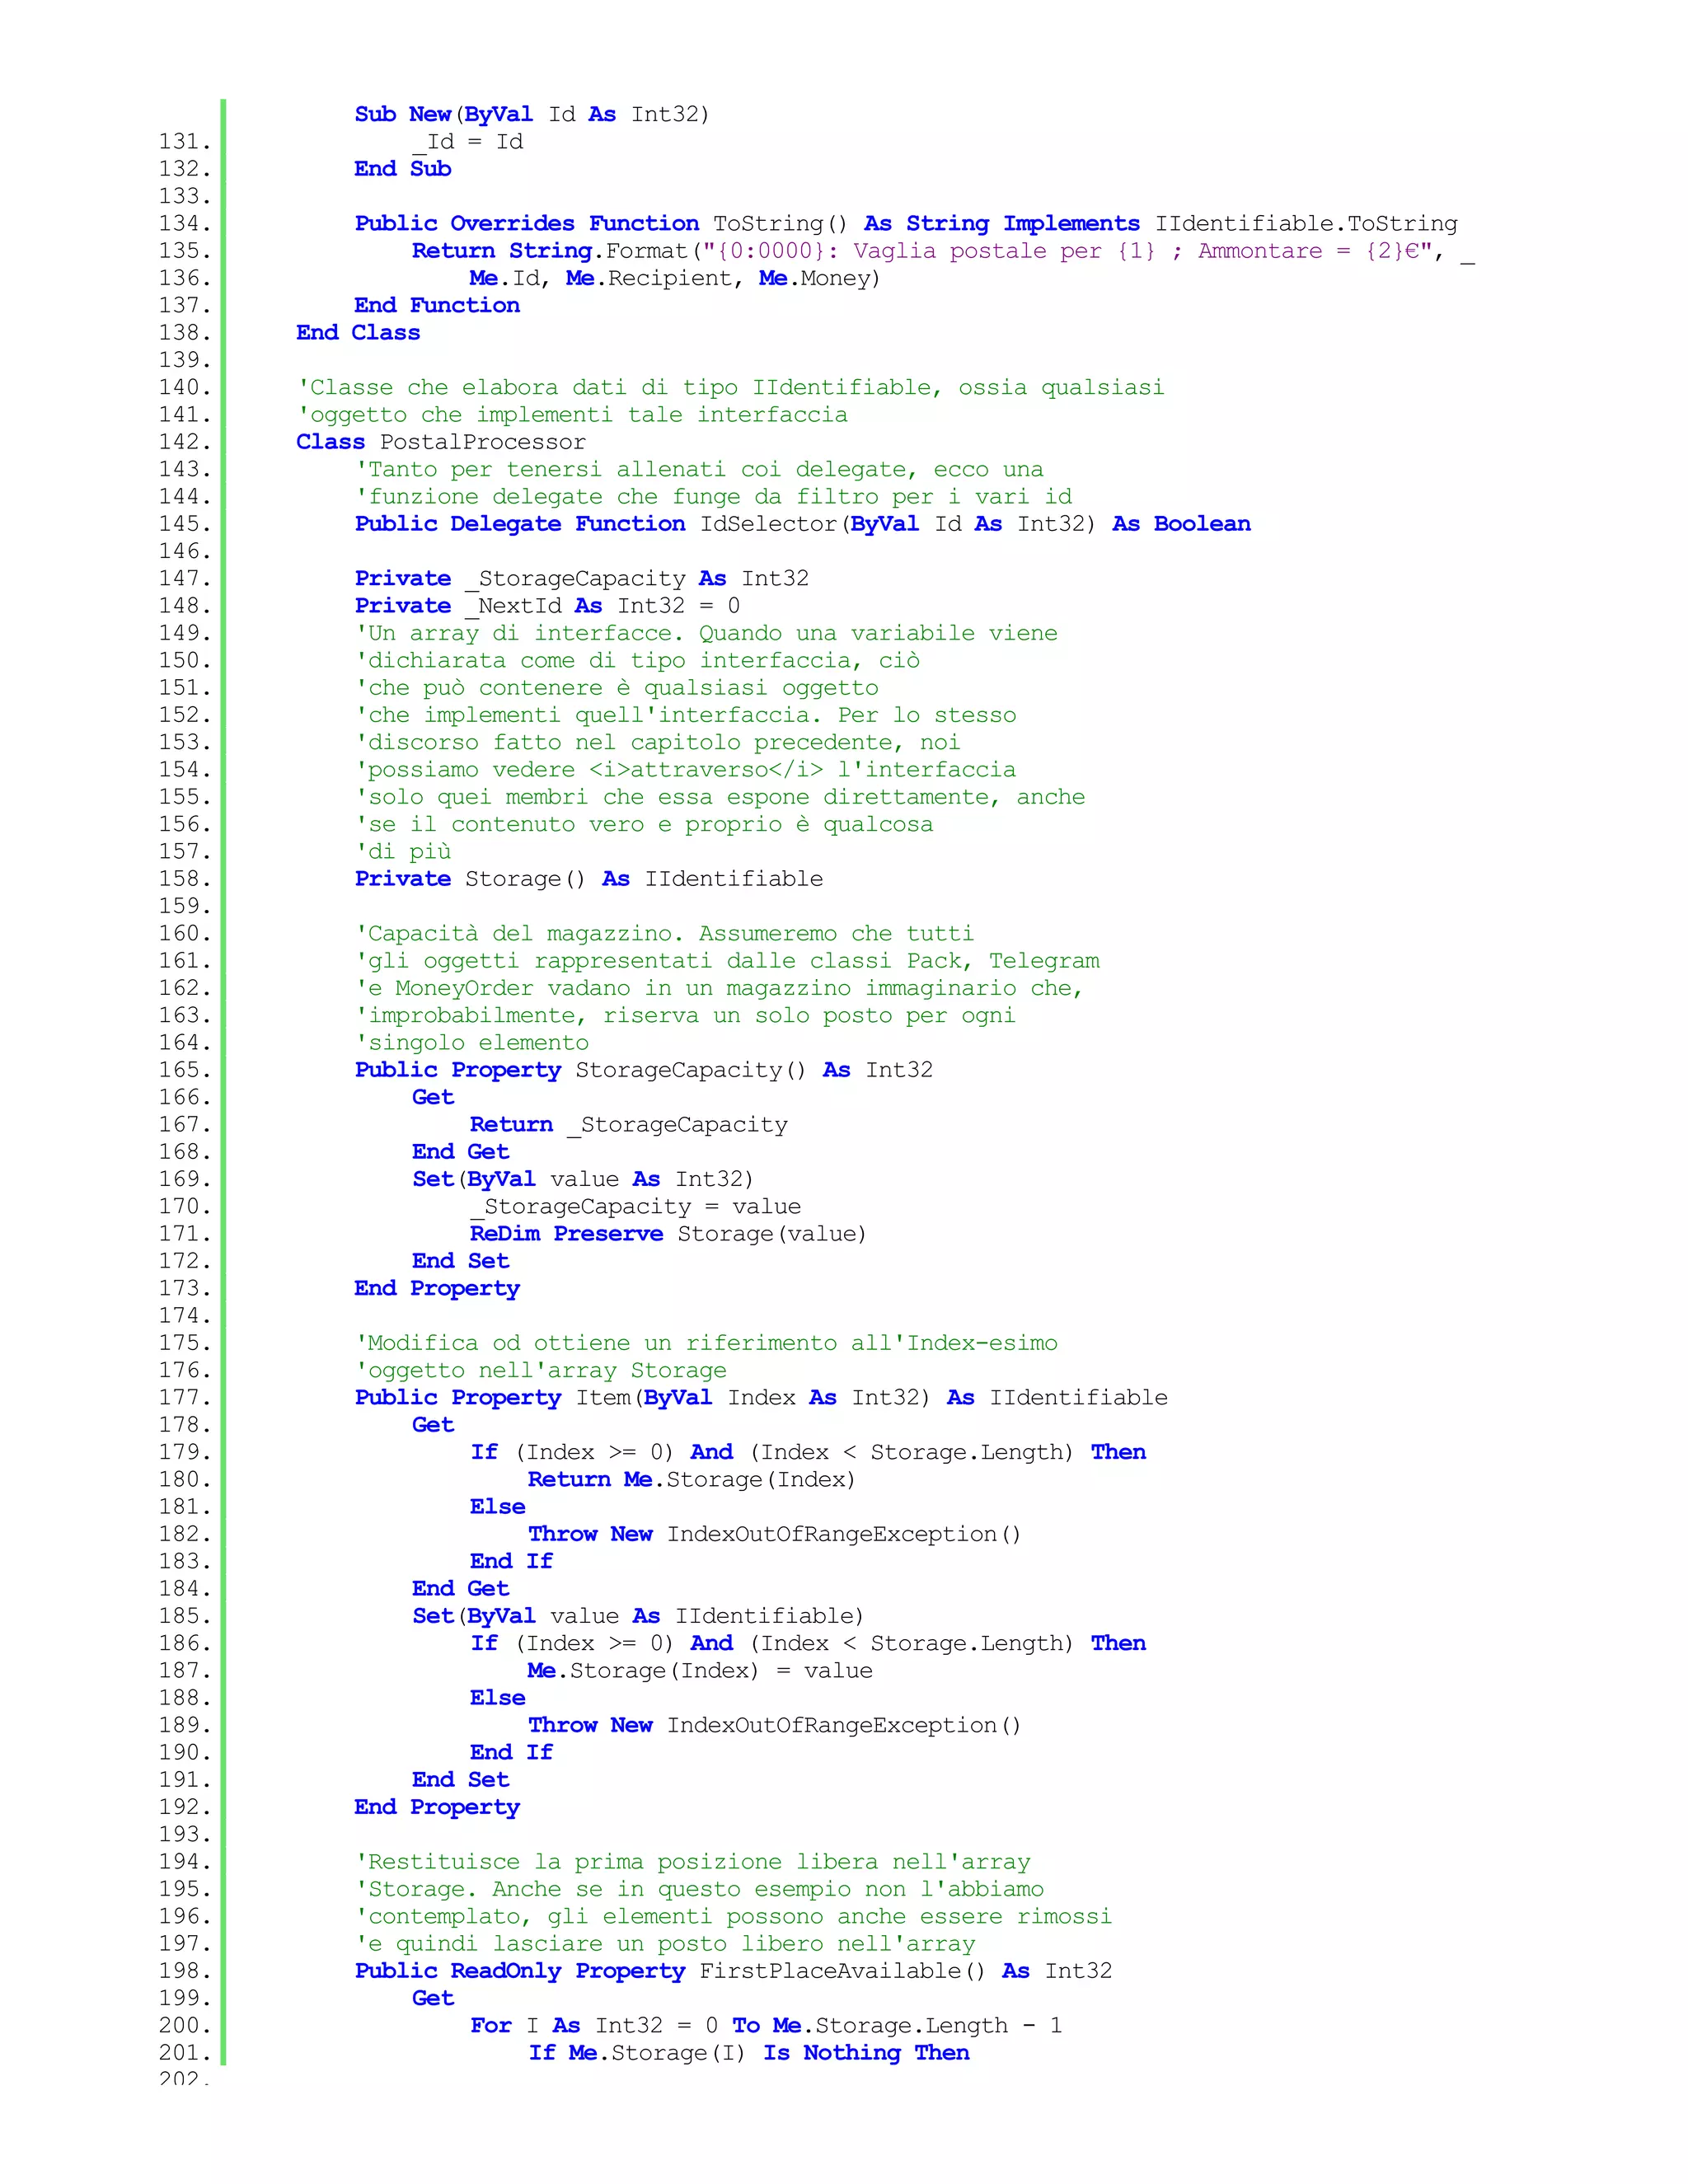Screen dimensions: 1688x2184
Task: Select comment 'Un array di interfacce'
Action: tap(706, 632)
